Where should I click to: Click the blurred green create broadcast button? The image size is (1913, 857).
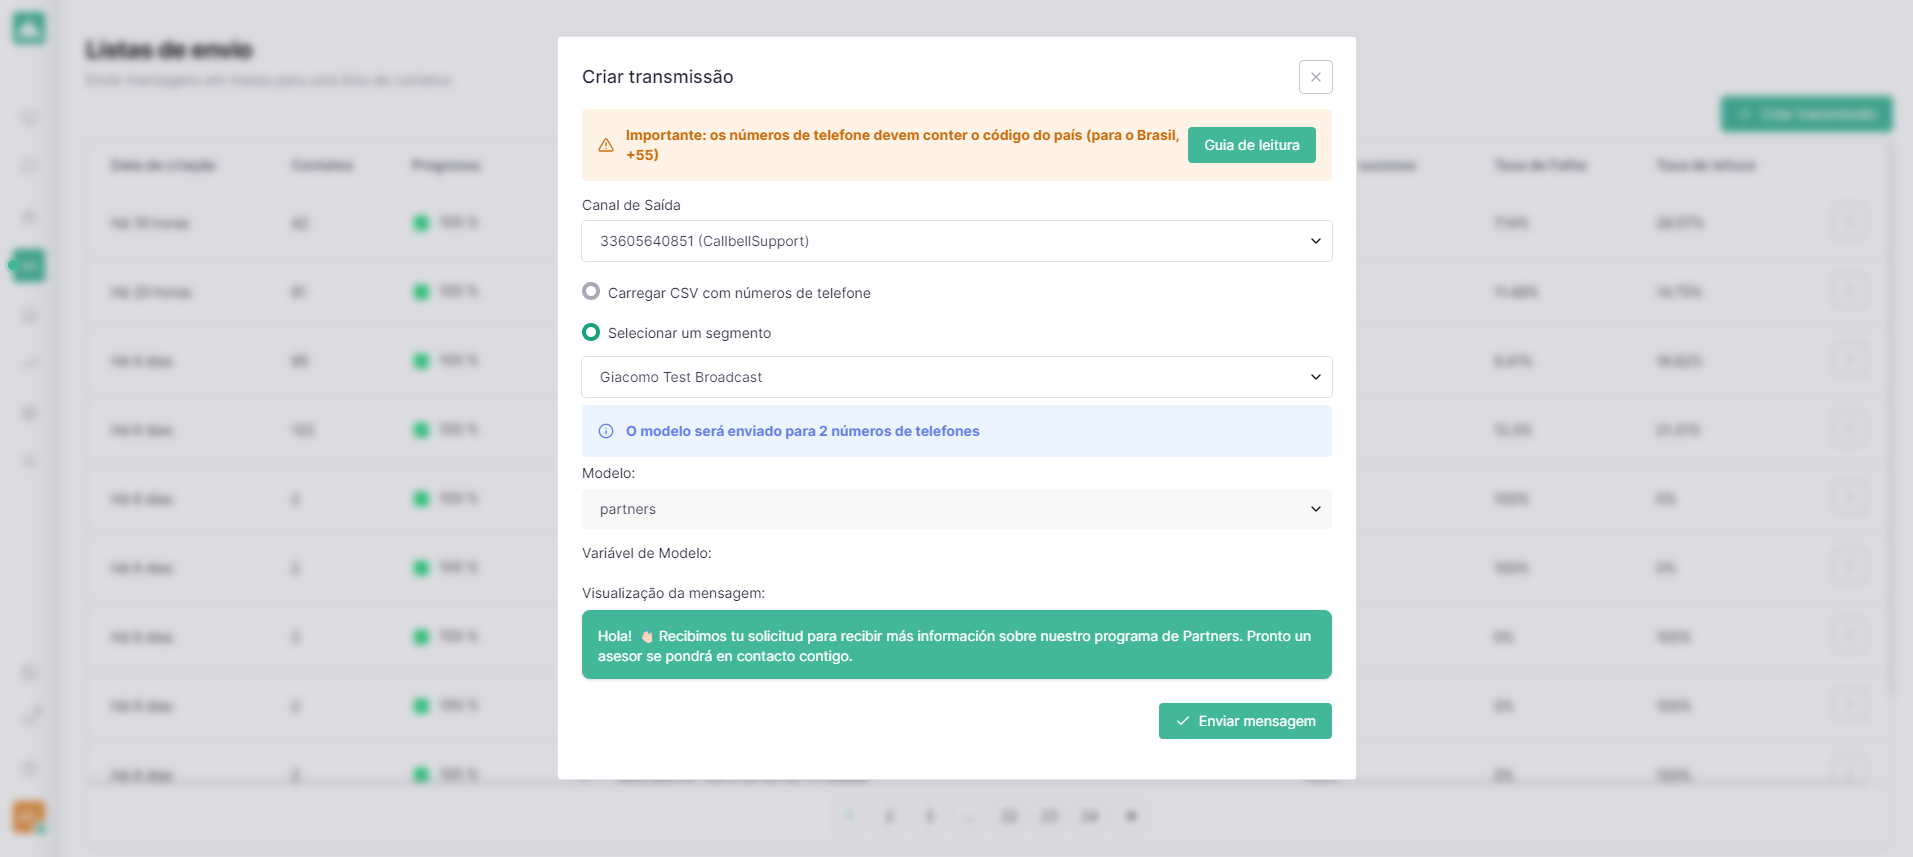point(1806,114)
